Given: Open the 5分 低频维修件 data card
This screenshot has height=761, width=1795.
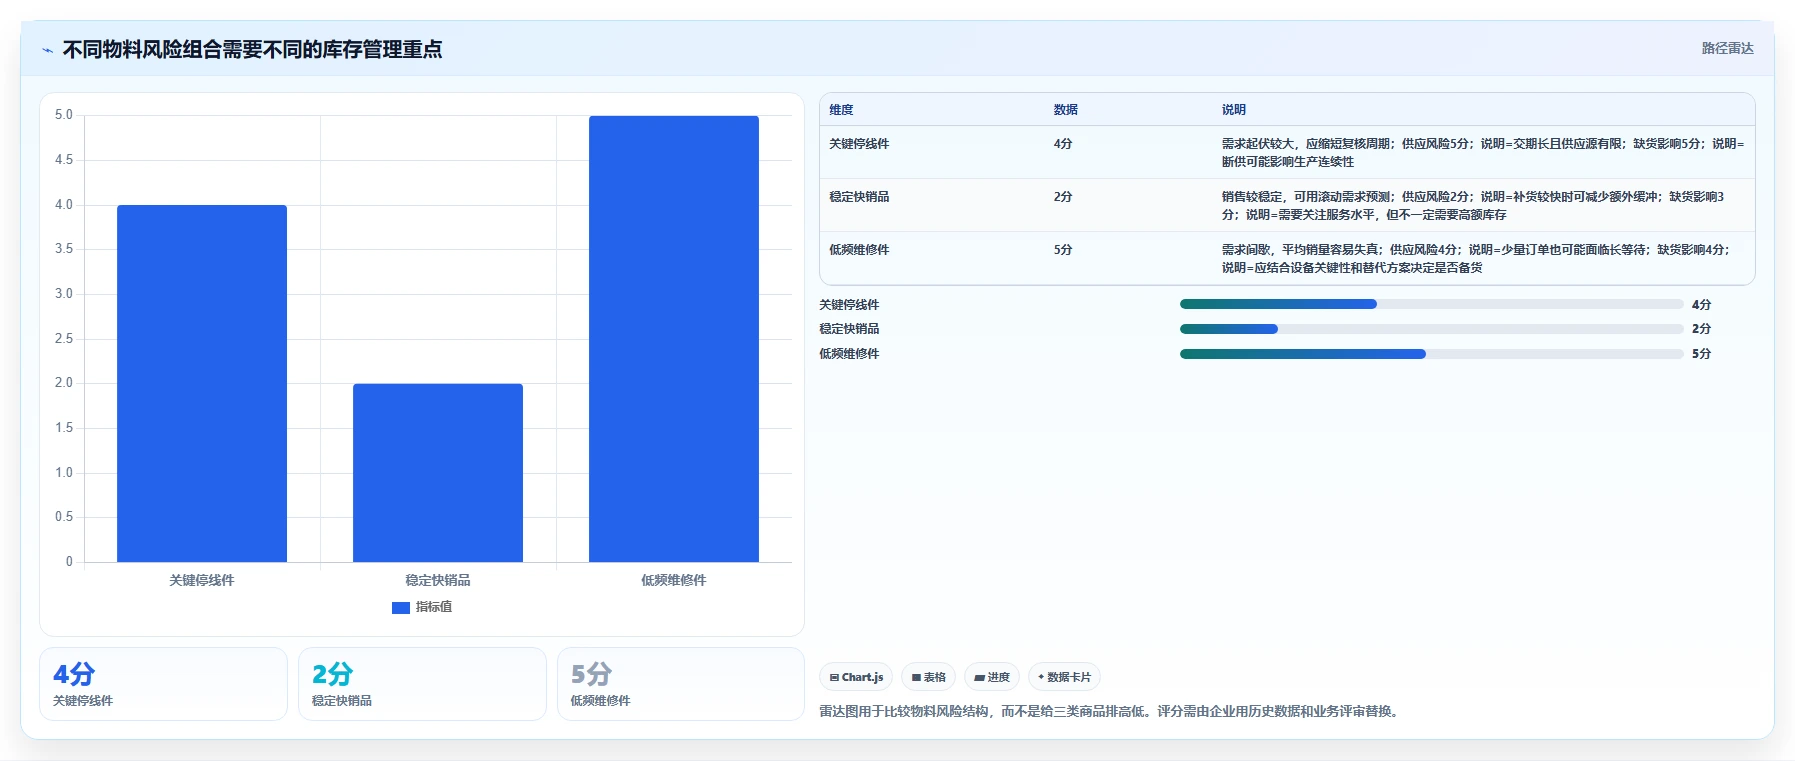Looking at the screenshot, I should (x=681, y=684).
